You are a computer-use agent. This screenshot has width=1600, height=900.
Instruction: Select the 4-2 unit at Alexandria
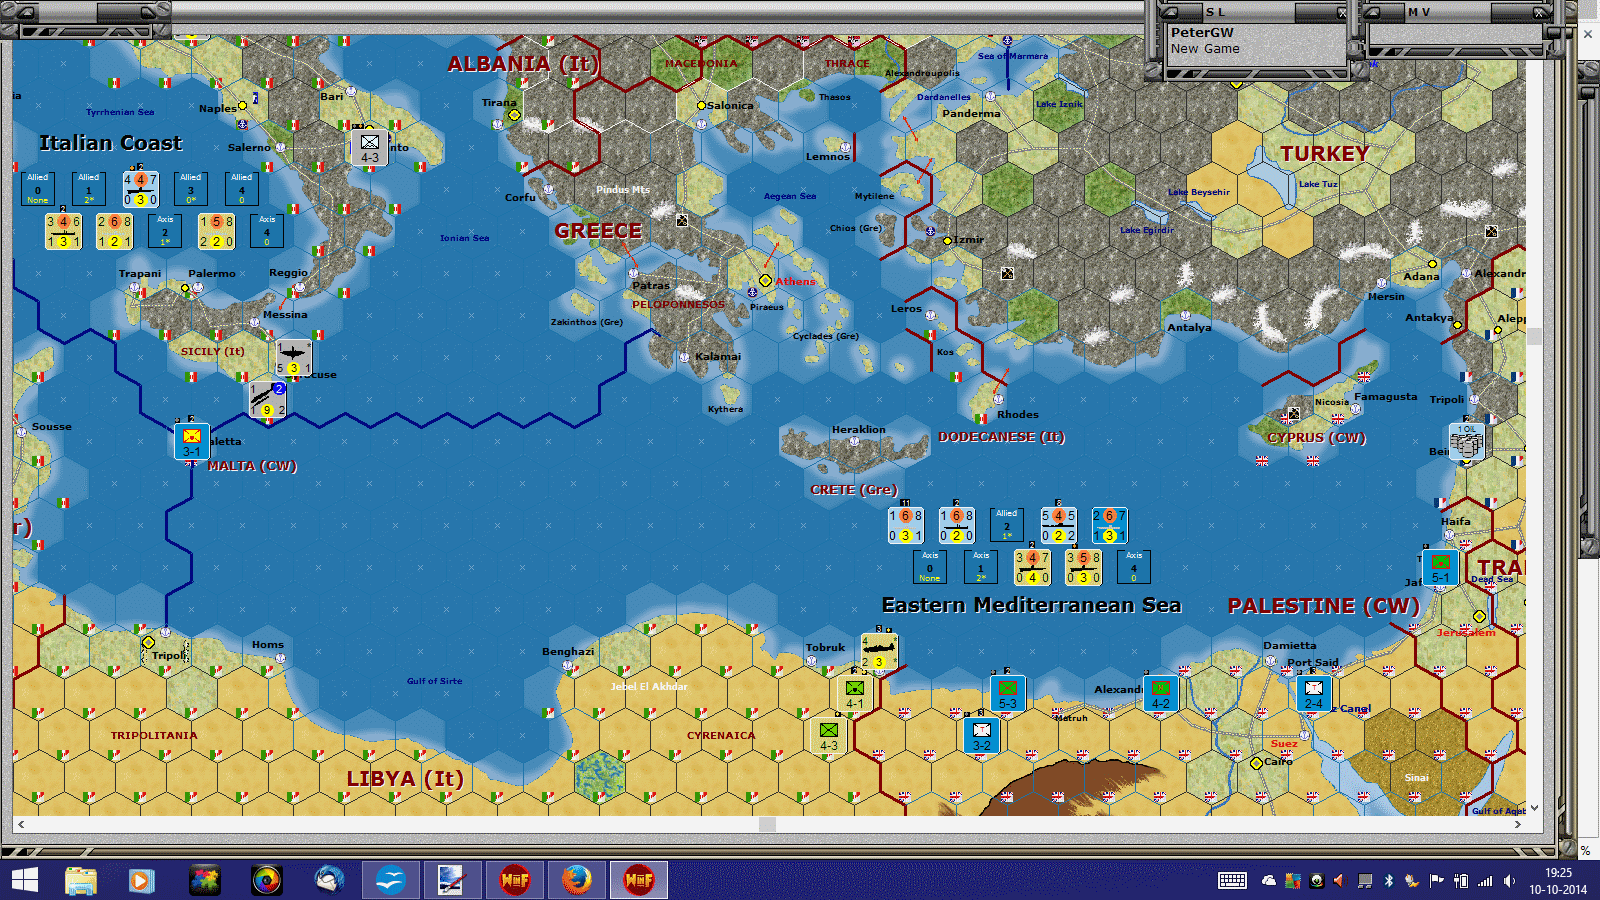point(1160,694)
